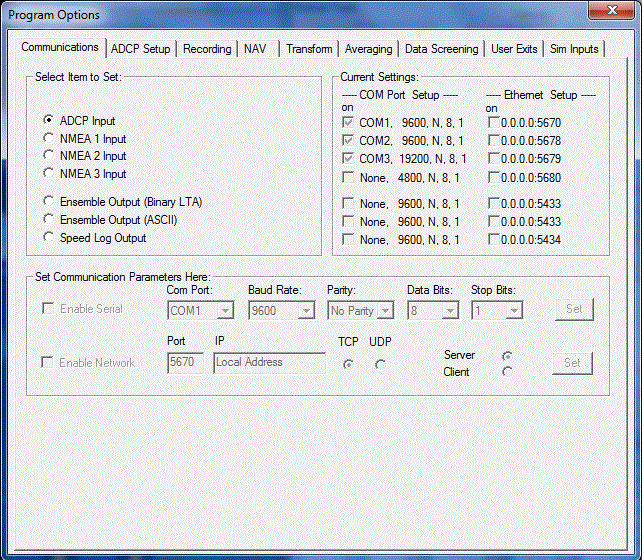Viewport: 644px width, 560px height.
Task: Close the Program Options dialog
Action: click(612, 13)
